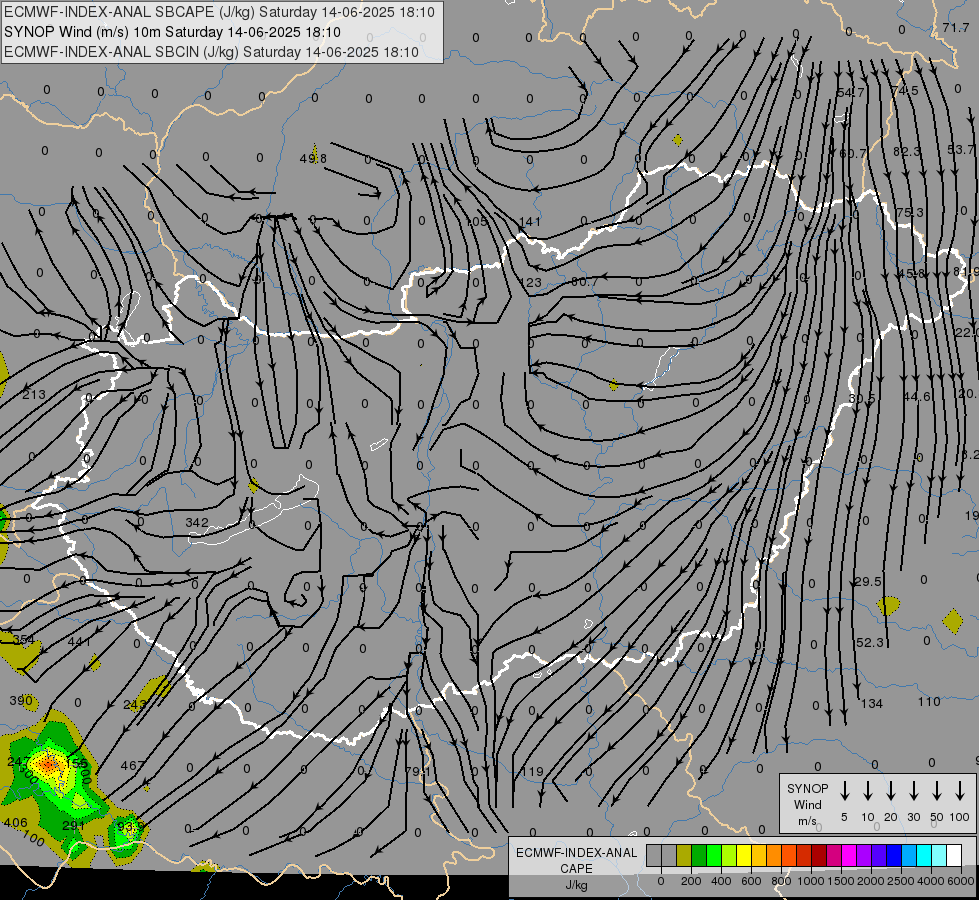
Task: Click the 49.8 CAPE value
Action: pos(313,159)
